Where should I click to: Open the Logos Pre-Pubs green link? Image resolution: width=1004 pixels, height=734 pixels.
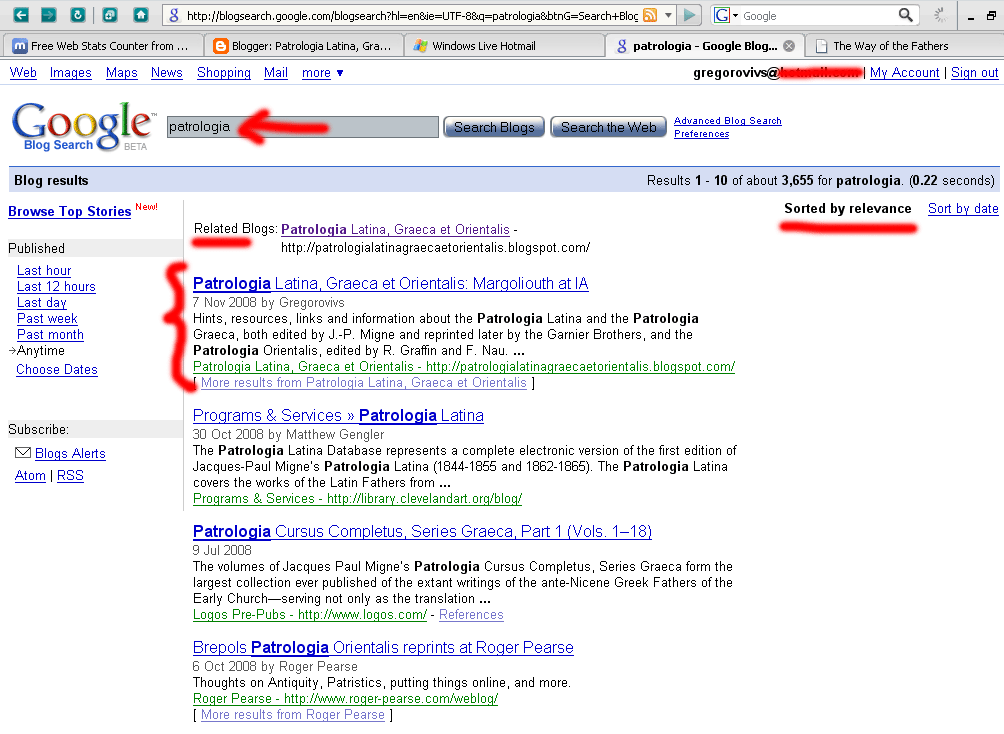[310, 614]
